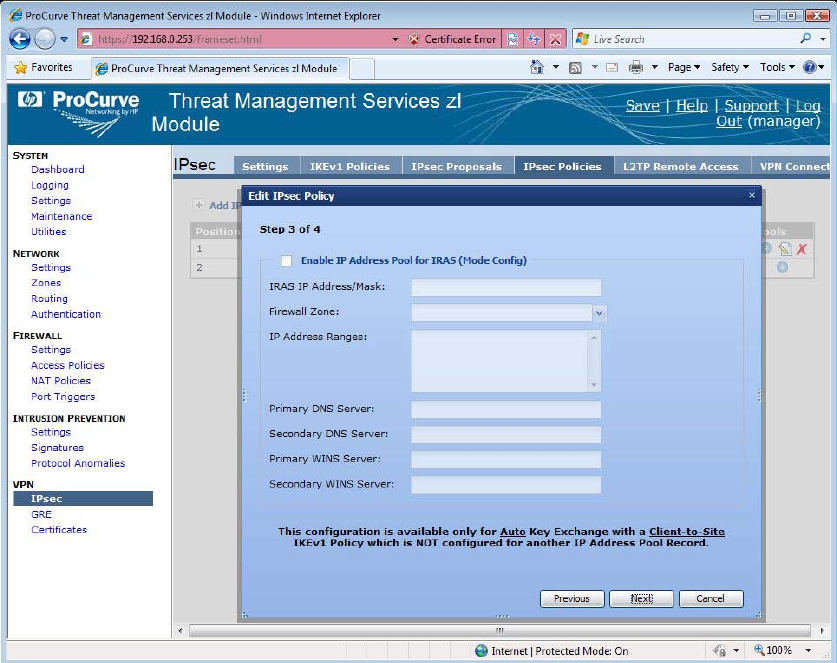Open the Tools menu
837x663 pixels.
pos(777,67)
